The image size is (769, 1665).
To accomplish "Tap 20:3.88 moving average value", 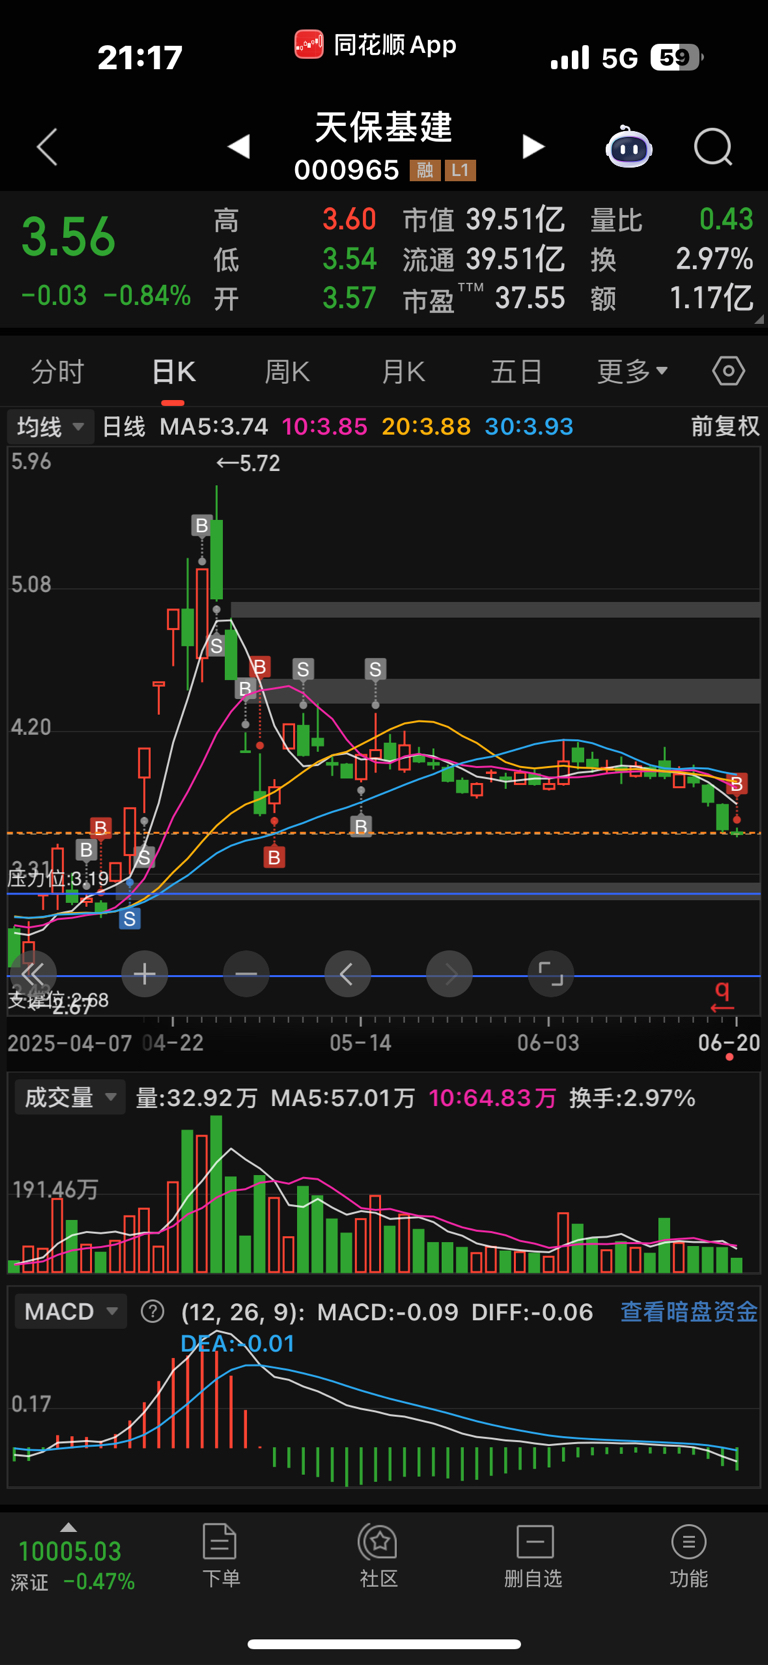I will [x=426, y=427].
